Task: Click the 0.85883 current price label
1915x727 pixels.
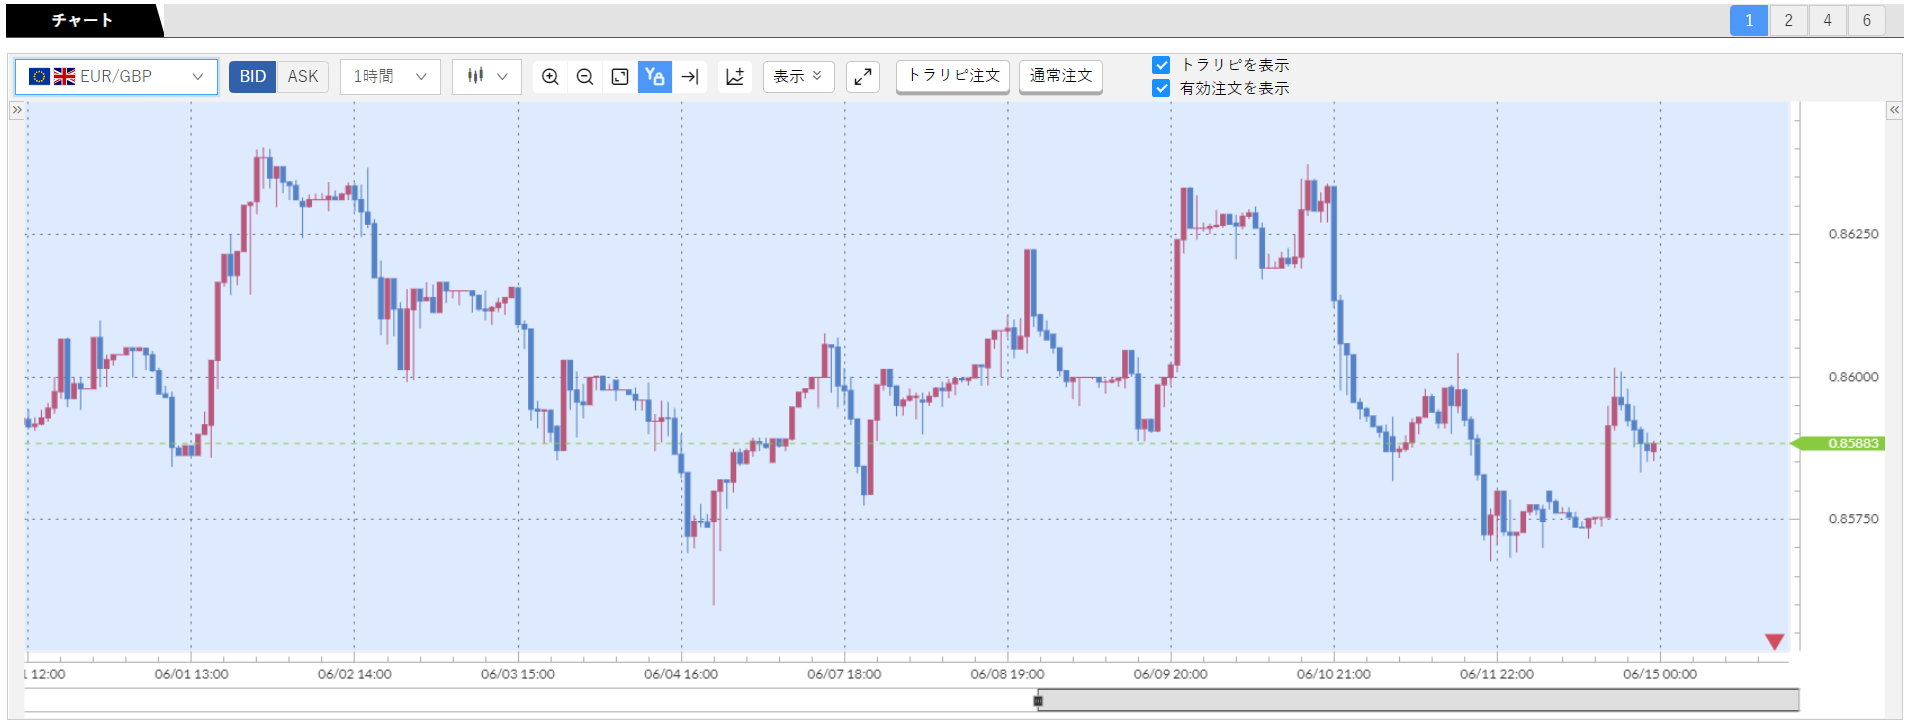Action: pos(1840,443)
